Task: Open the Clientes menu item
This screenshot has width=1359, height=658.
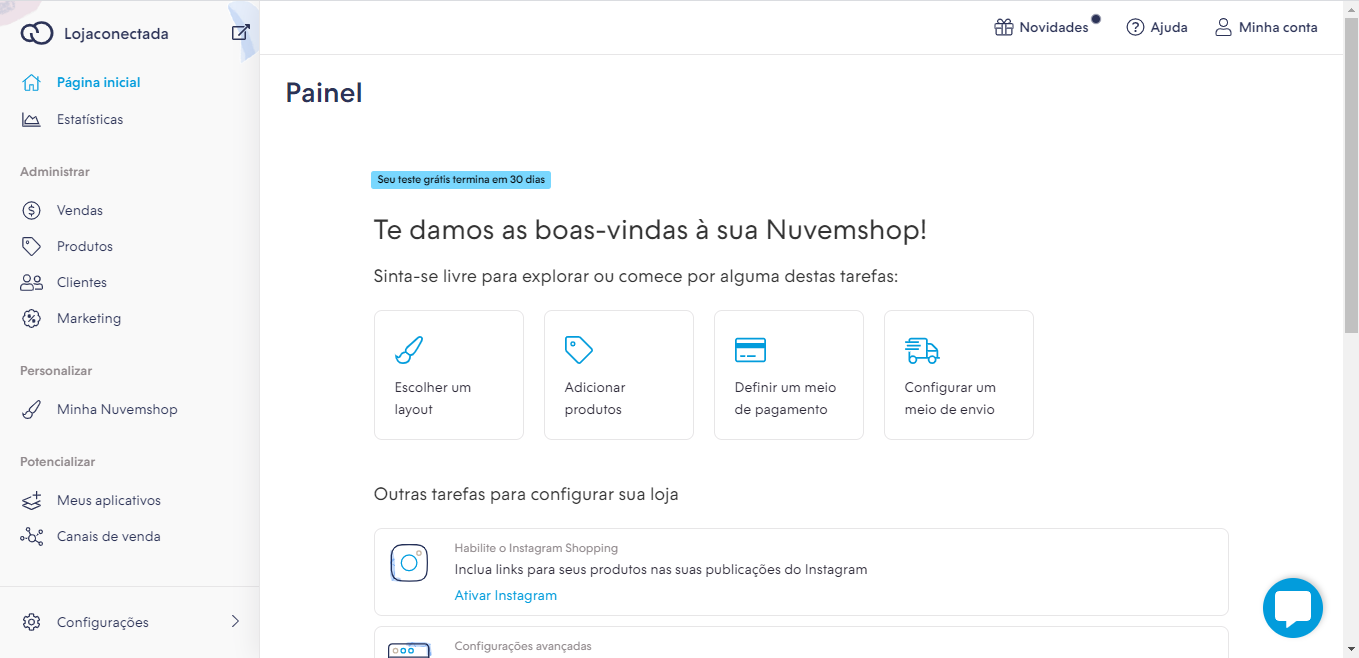Action: [82, 283]
